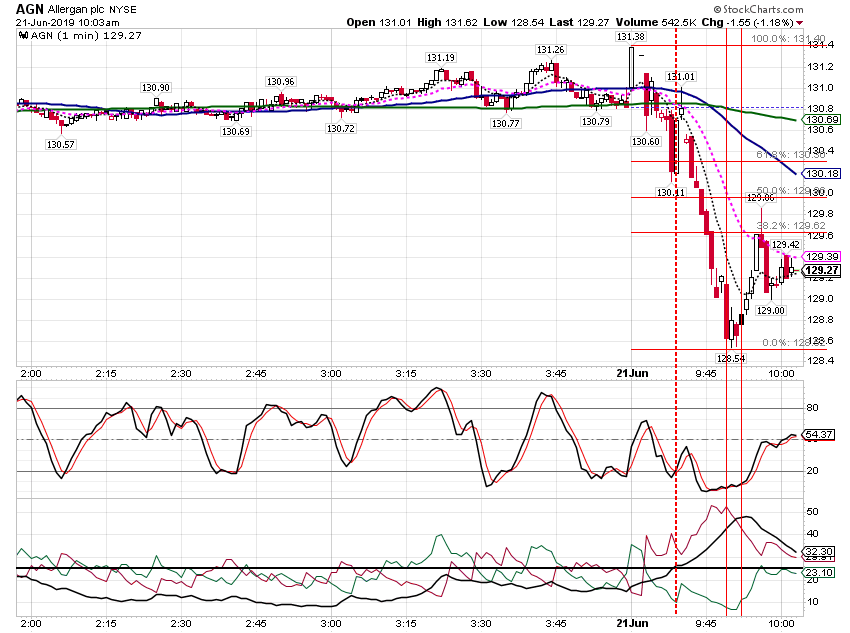The height and width of the screenshot is (633, 850).
Task: Click the High 131.62 header value
Action: 447,22
